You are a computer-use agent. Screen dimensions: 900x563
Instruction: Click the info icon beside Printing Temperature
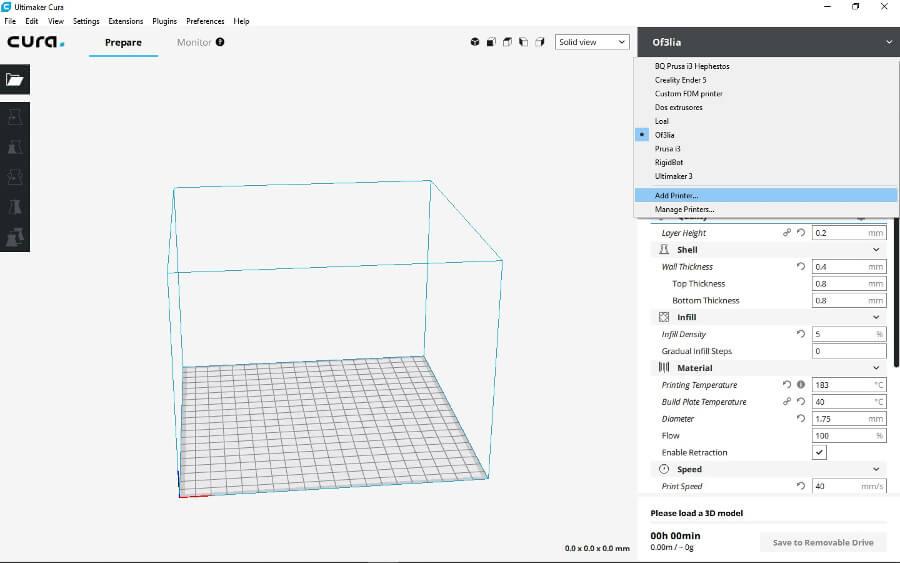click(x=801, y=385)
